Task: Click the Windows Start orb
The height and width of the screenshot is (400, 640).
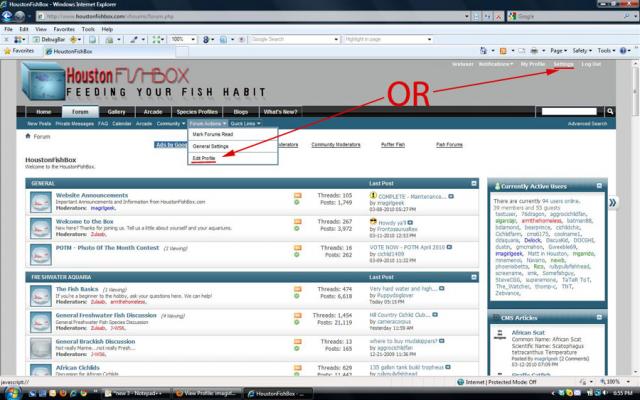Action: tap(12, 393)
